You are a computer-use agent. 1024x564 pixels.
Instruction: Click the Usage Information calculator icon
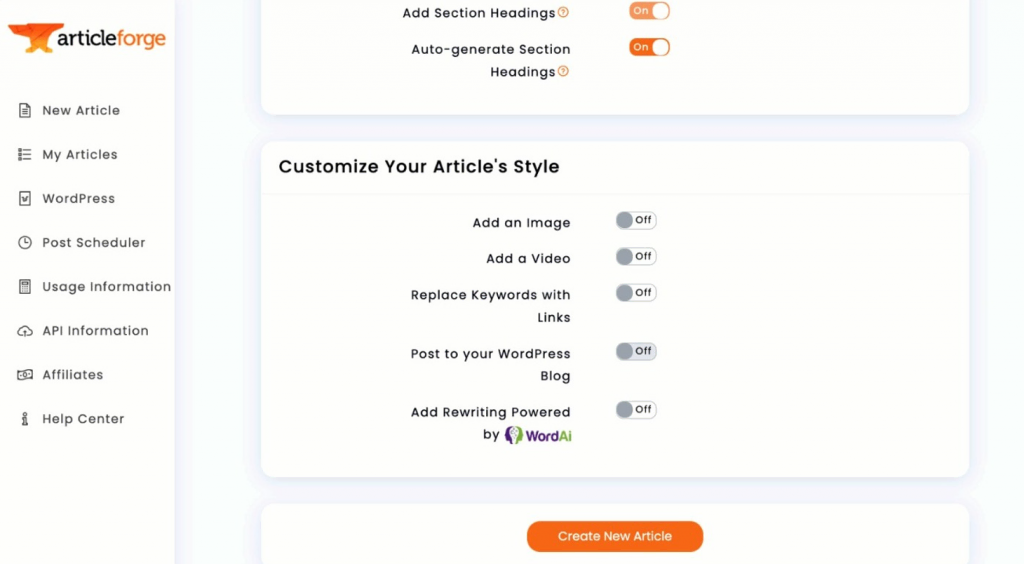pyautogui.click(x=25, y=287)
